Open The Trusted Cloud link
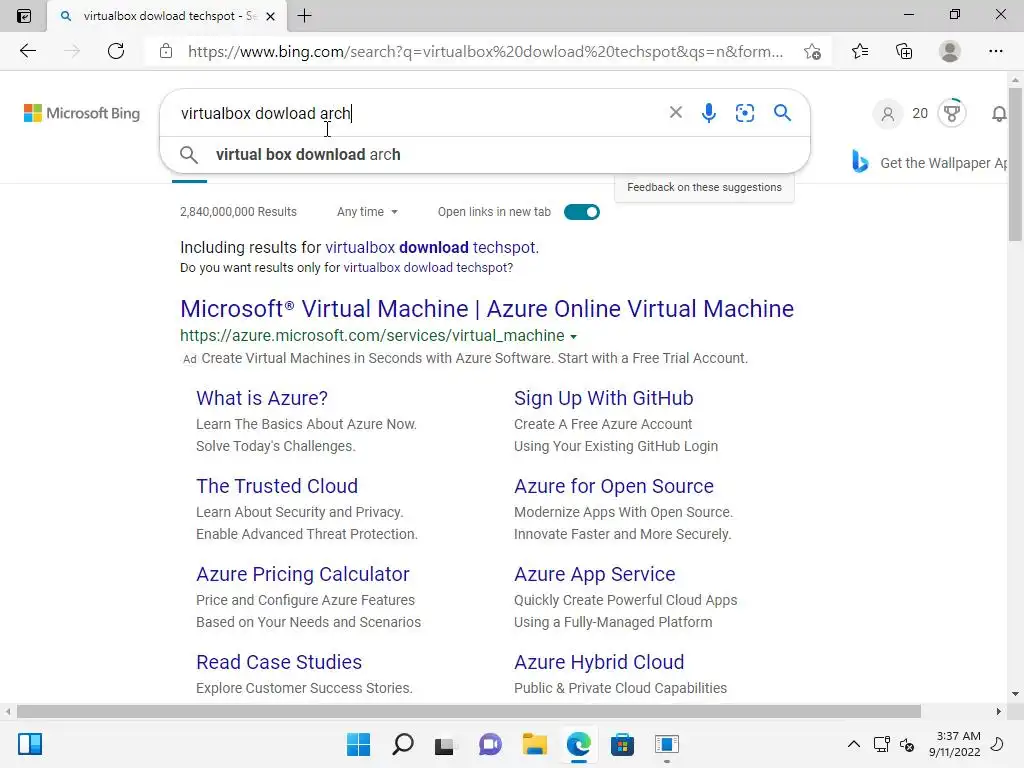 point(277,486)
